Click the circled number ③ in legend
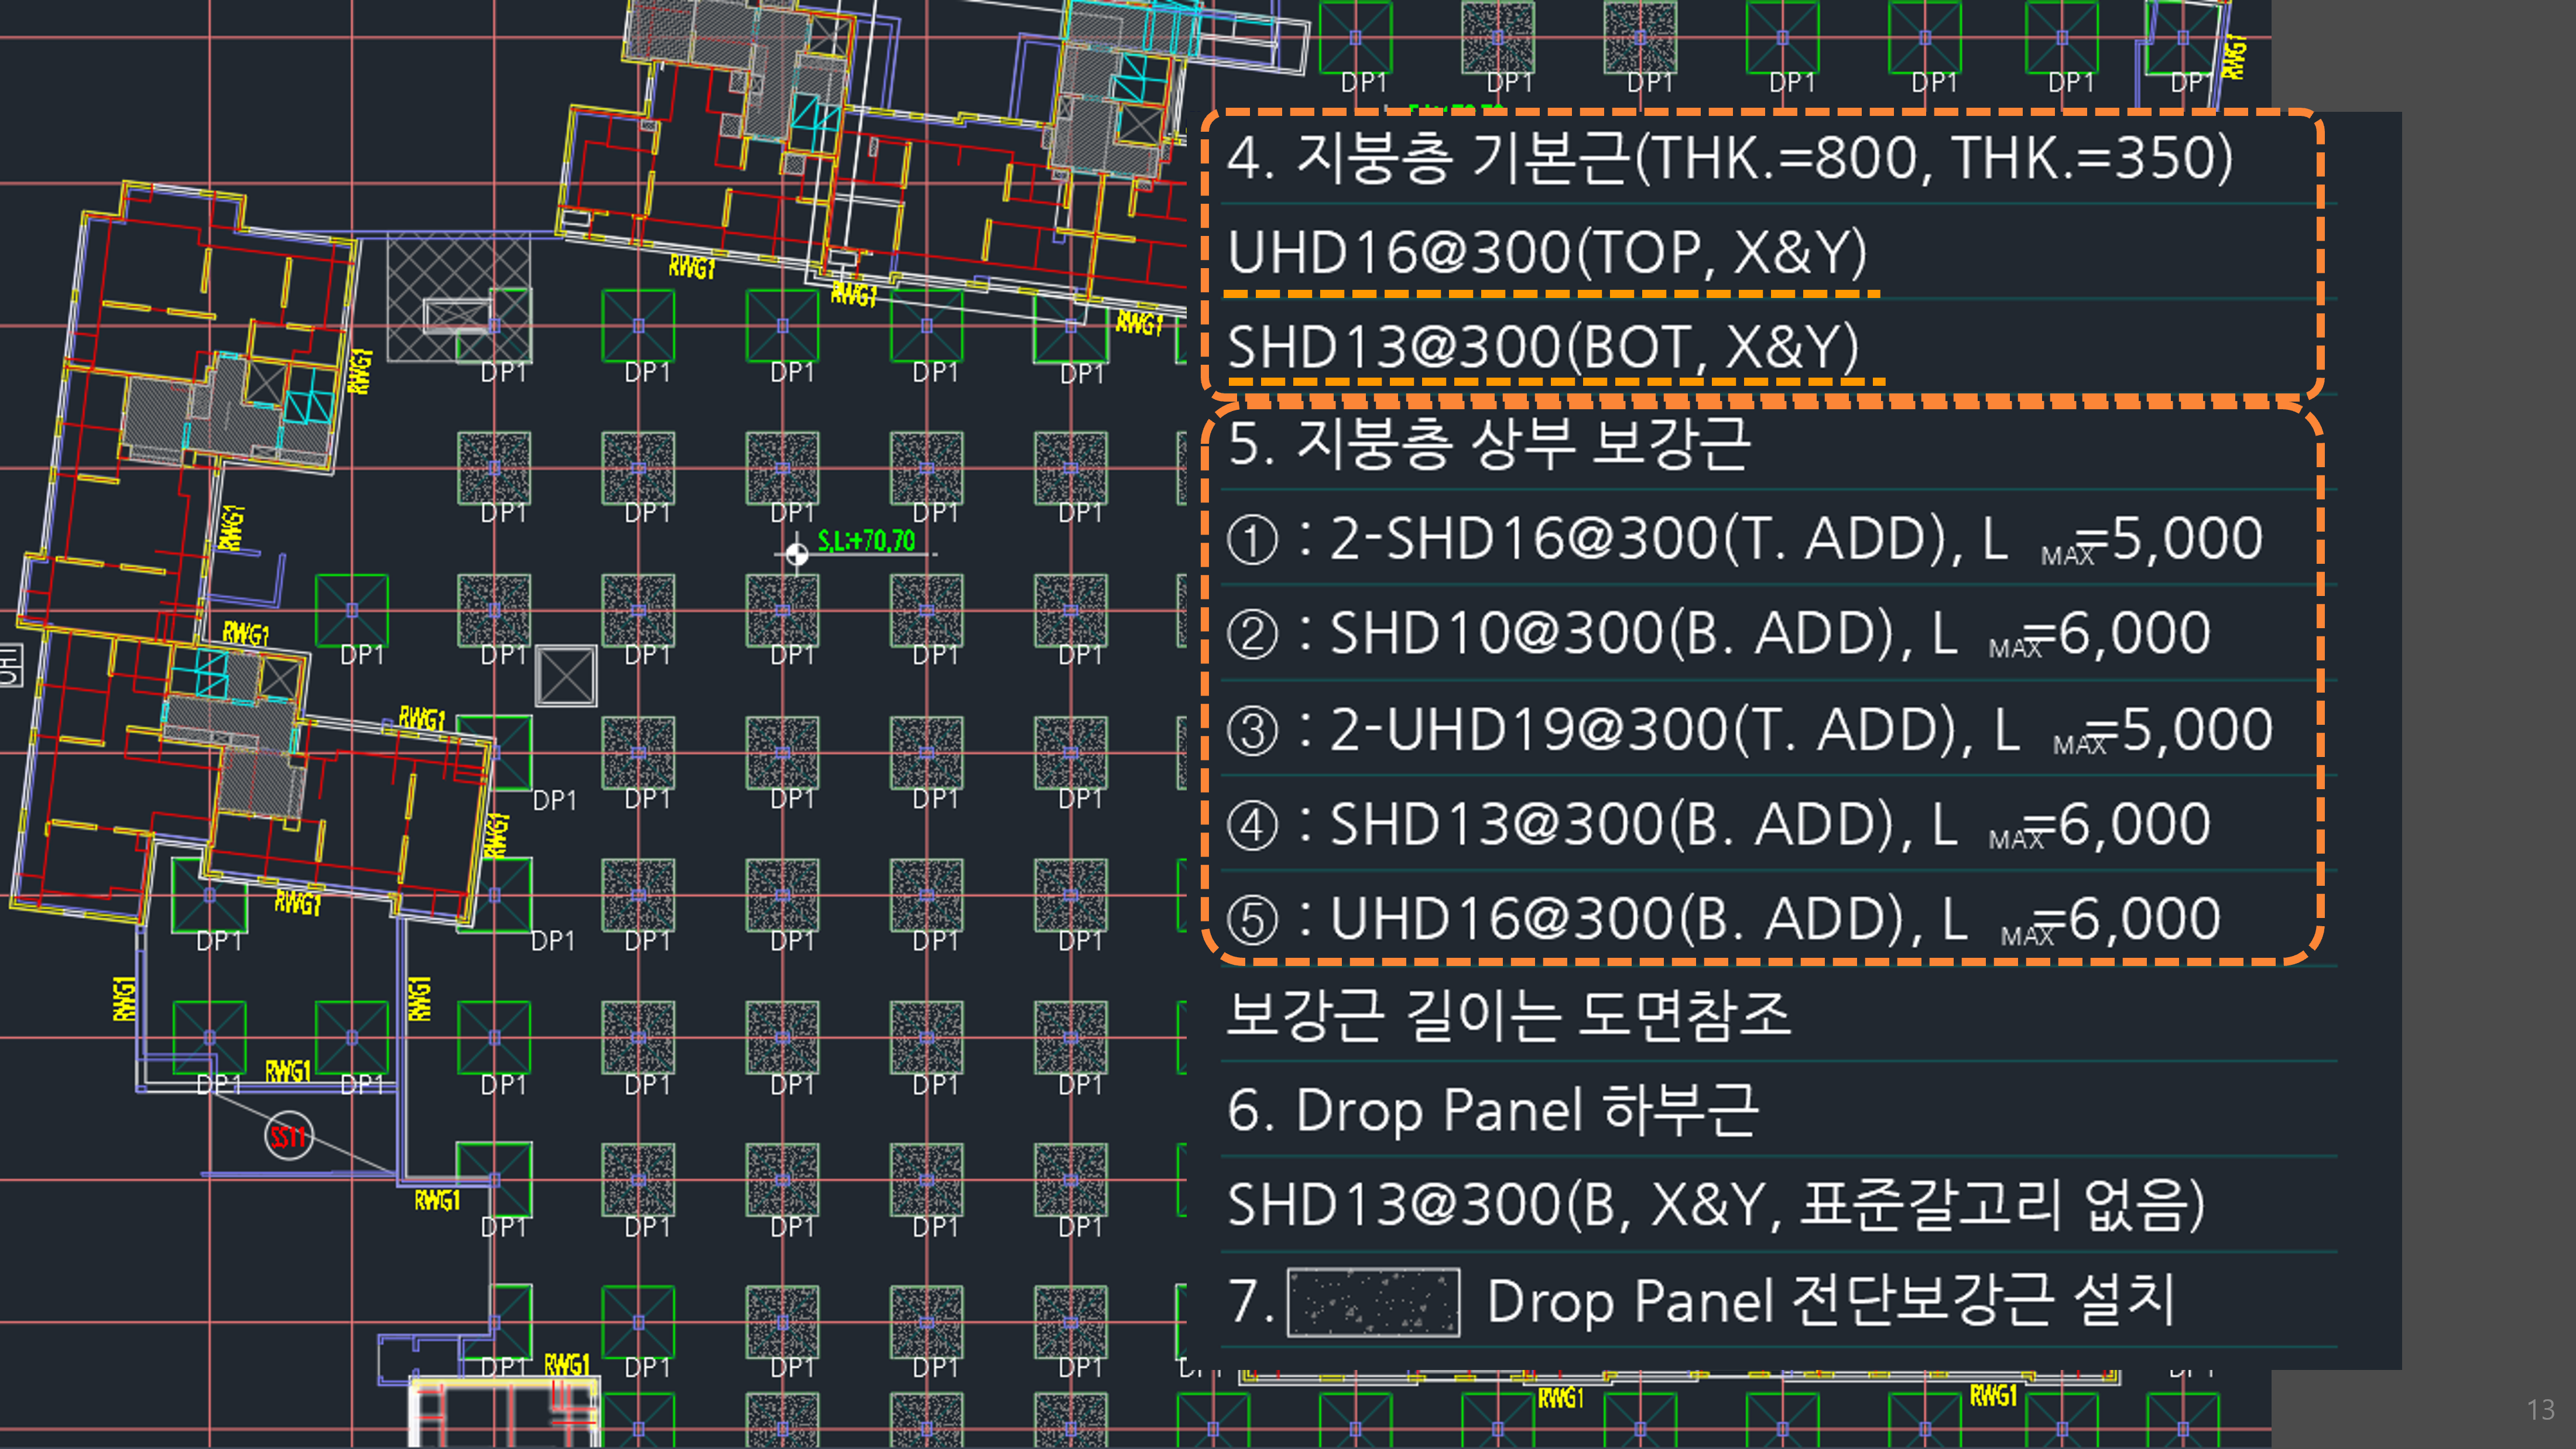The width and height of the screenshot is (2576, 1449). coord(1252,731)
